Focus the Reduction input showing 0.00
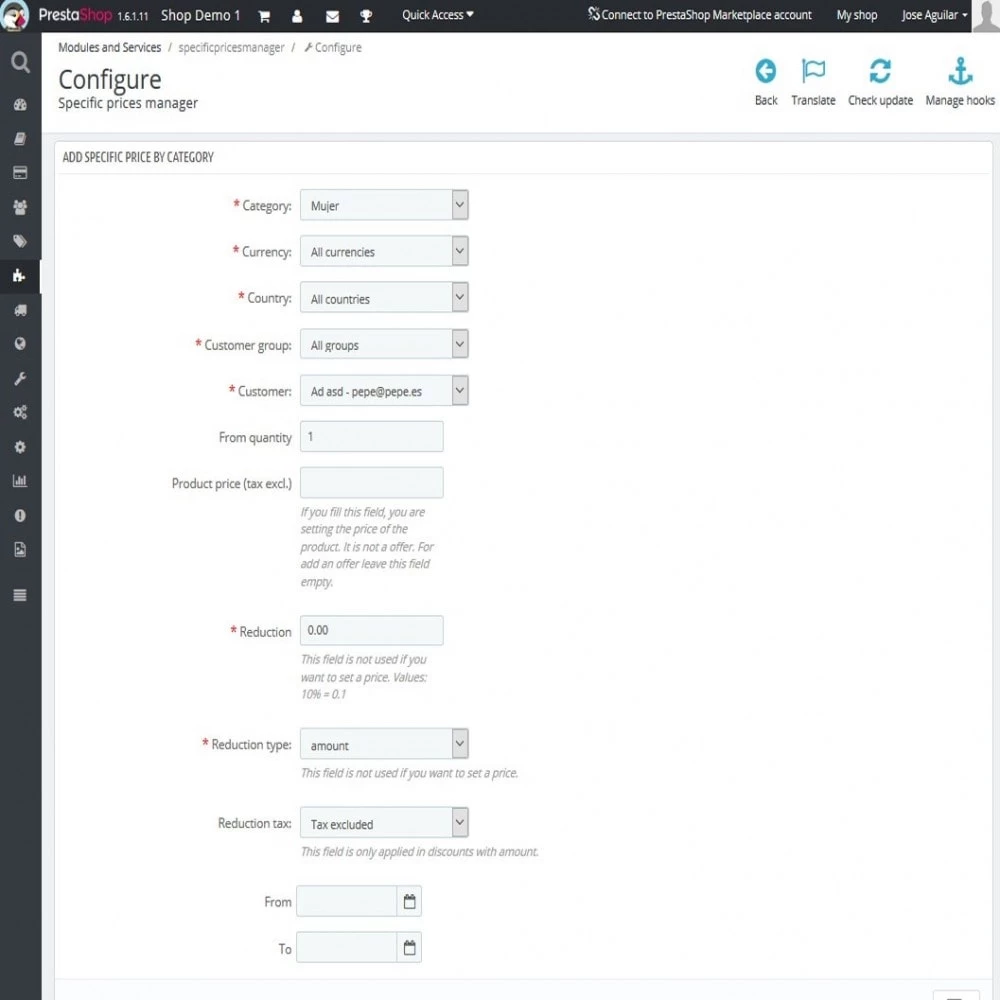Viewport: 1000px width, 1000px height. coord(372,631)
